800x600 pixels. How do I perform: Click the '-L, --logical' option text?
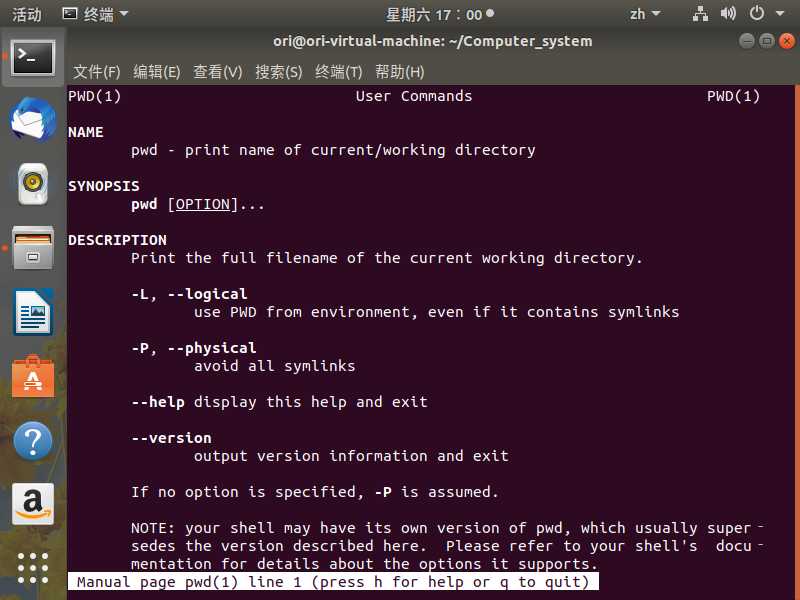[x=189, y=294]
